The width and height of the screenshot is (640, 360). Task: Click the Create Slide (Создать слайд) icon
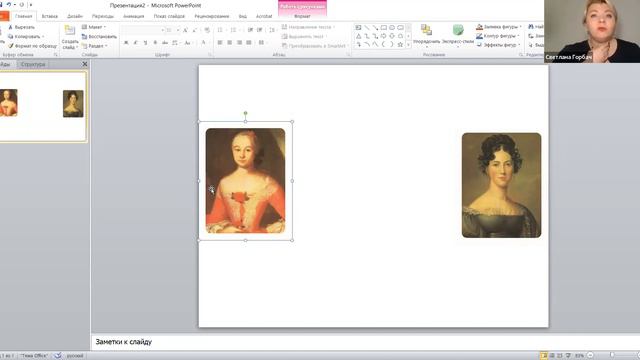pos(70,30)
